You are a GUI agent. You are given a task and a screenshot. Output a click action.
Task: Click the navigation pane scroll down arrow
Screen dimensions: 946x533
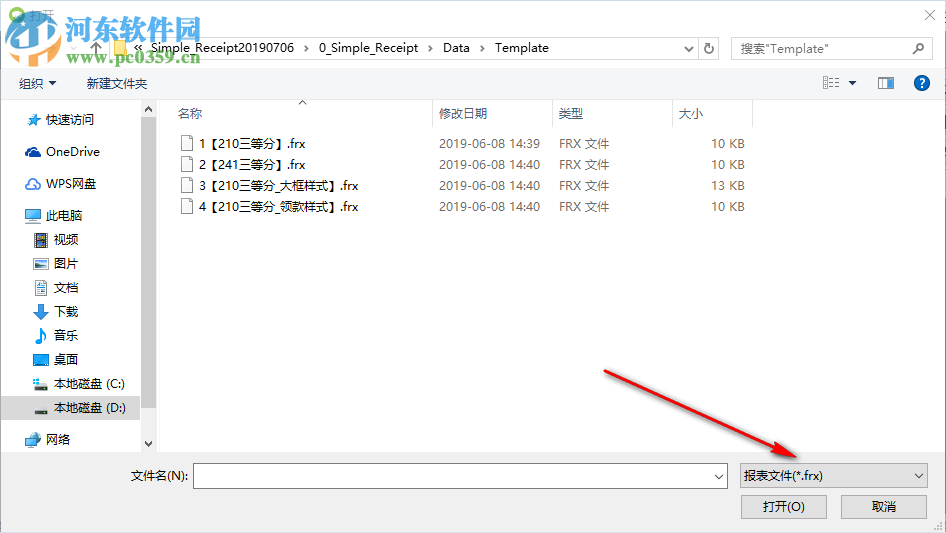[x=148, y=444]
